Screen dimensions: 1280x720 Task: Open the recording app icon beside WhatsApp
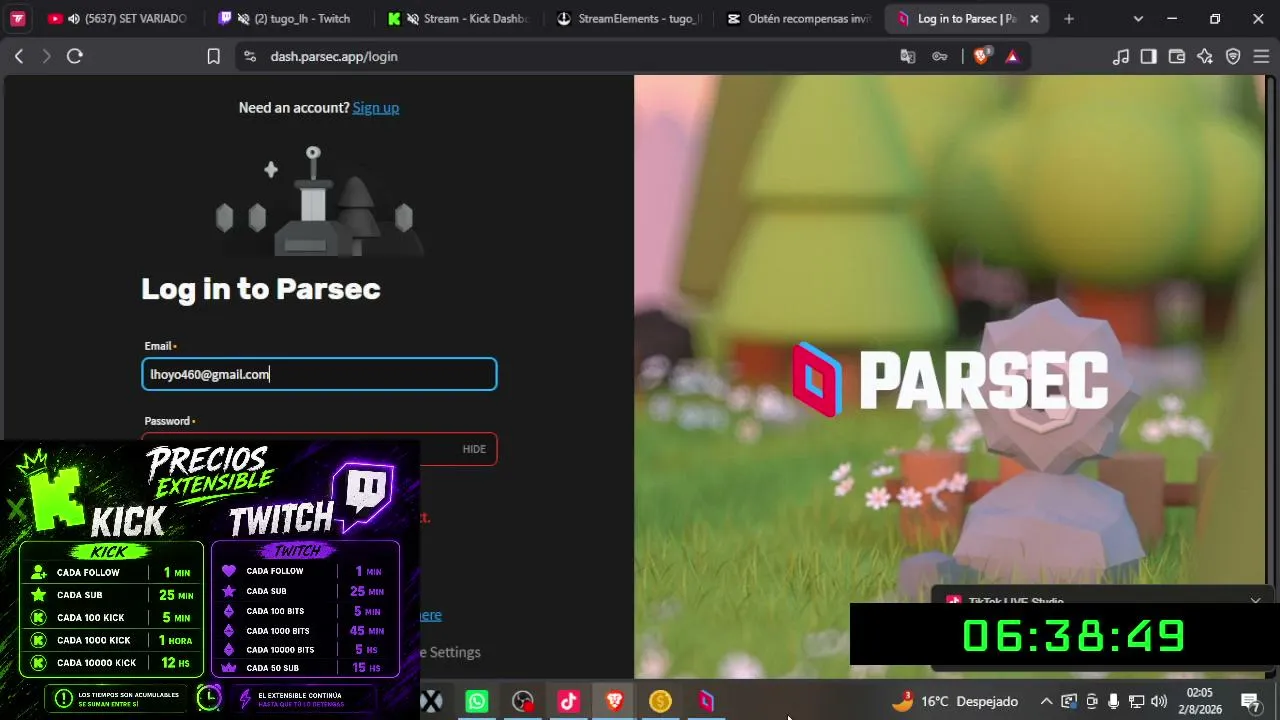[x=523, y=701]
